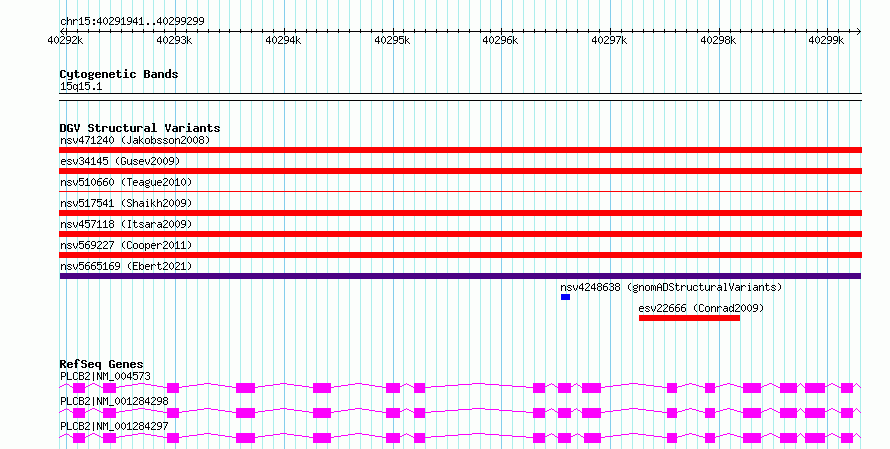Open the PLCB2|NM_001284298 transcript label
The width and height of the screenshot is (890, 449).
tap(114, 401)
